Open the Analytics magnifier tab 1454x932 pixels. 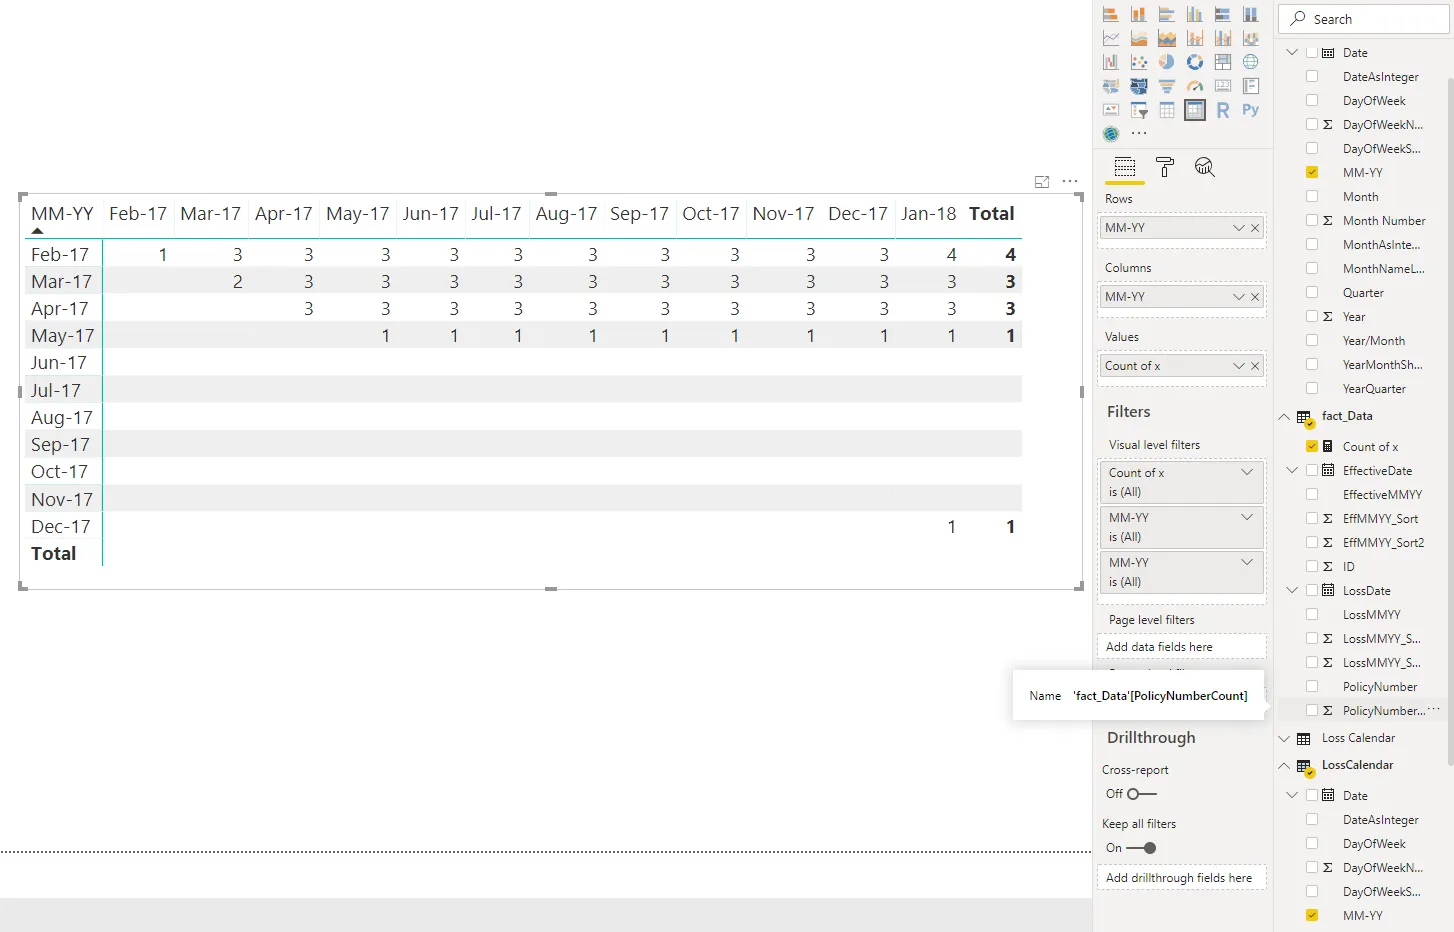(x=1205, y=167)
